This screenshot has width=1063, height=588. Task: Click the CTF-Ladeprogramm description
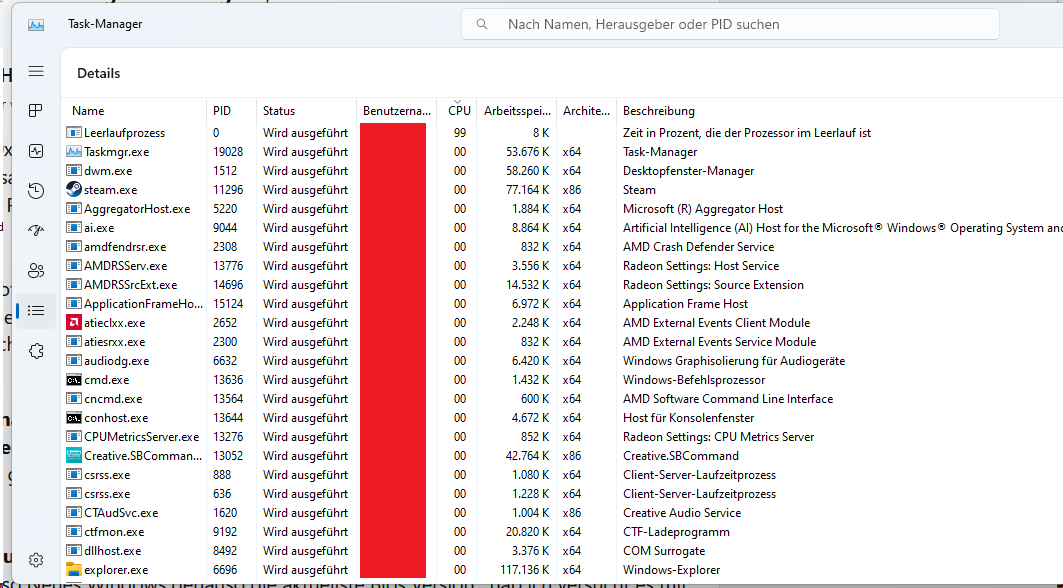pos(676,532)
